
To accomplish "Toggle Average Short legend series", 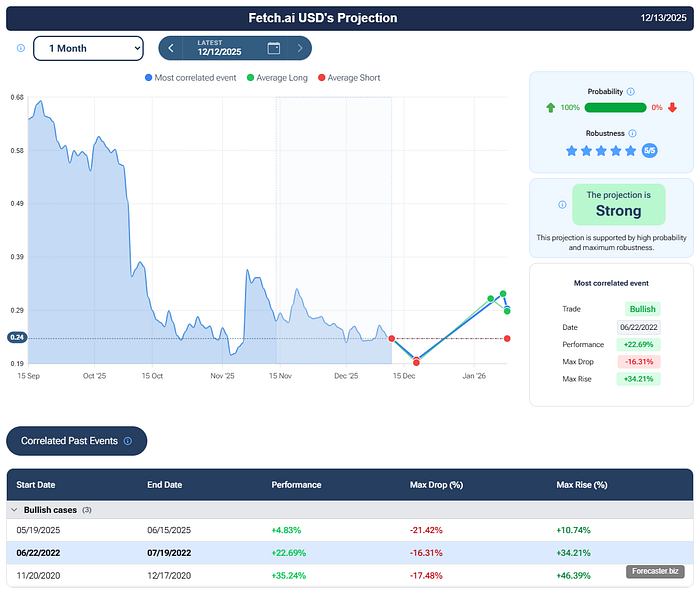I will tap(349, 78).
